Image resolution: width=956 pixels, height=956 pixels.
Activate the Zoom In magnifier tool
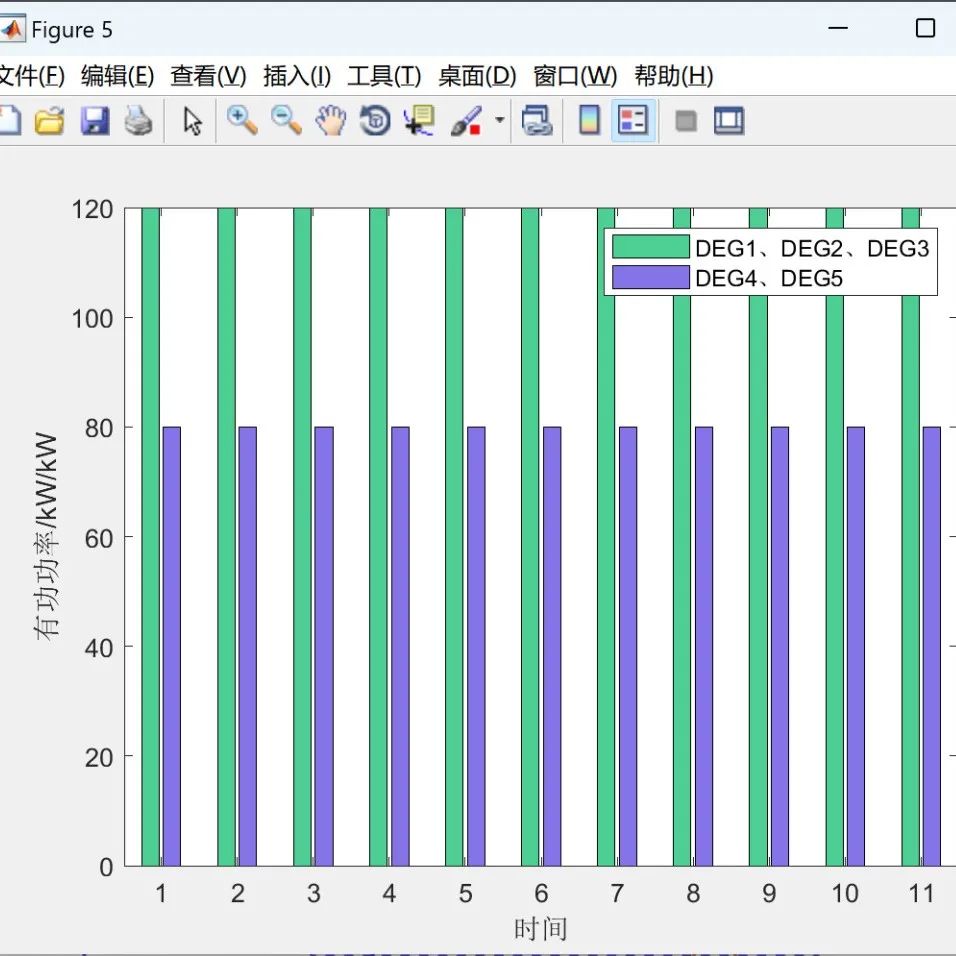coord(242,120)
